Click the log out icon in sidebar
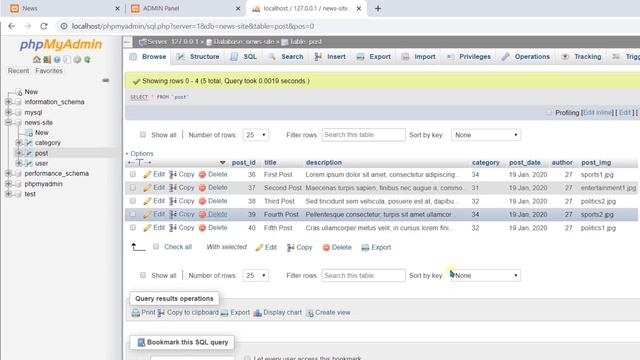 pos(47,60)
